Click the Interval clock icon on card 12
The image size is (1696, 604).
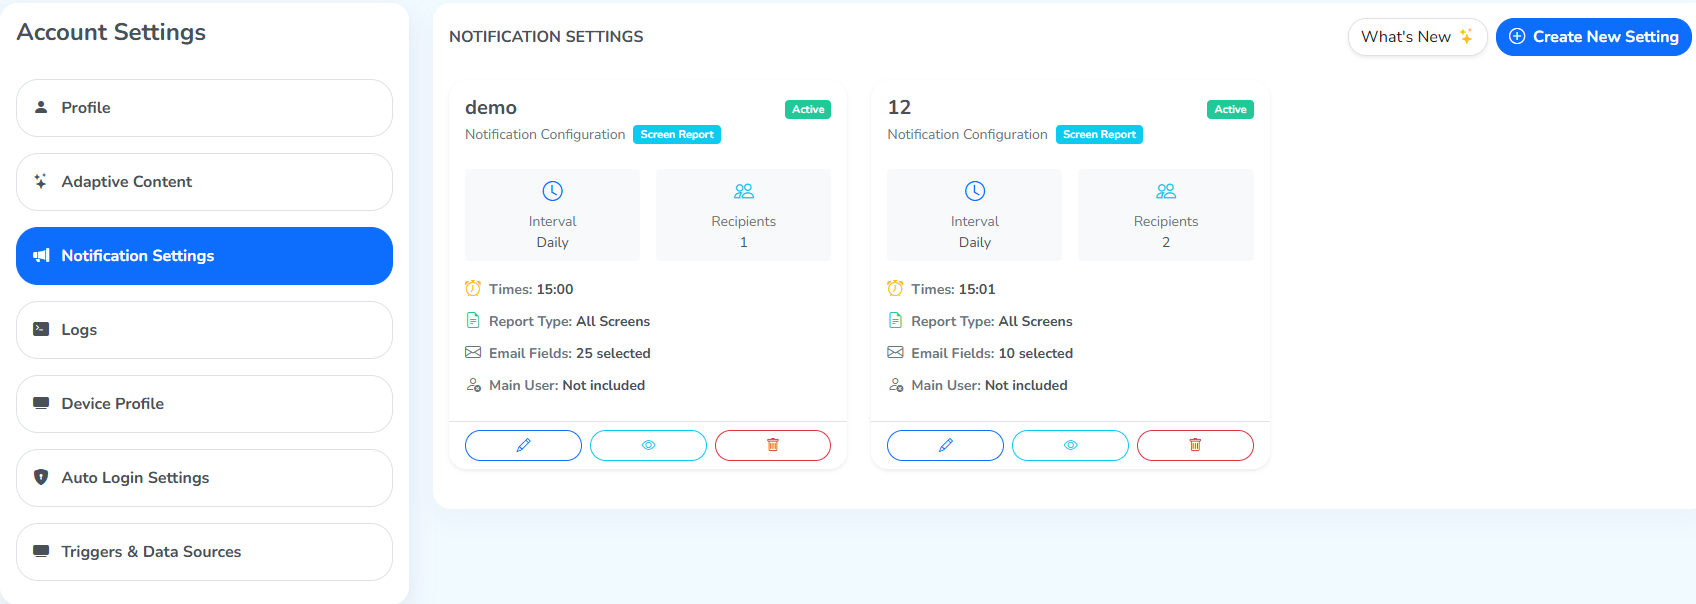point(975,191)
